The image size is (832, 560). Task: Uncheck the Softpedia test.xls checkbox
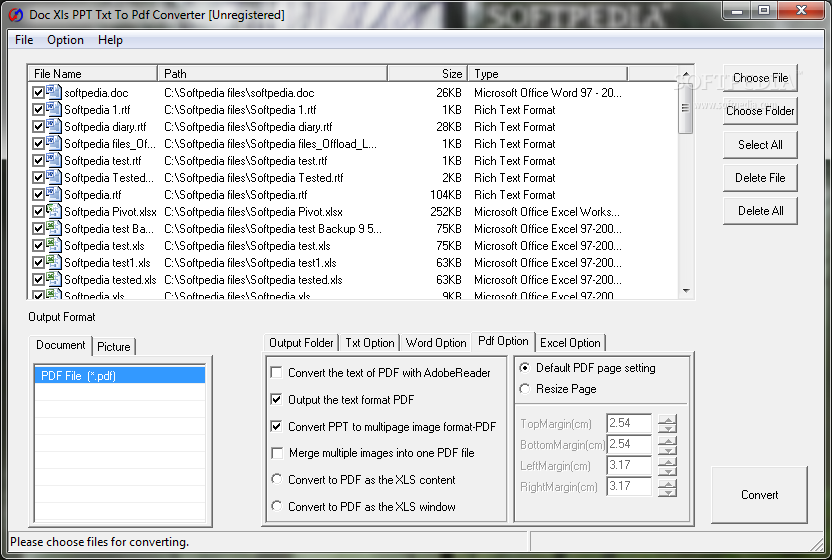(x=38, y=246)
